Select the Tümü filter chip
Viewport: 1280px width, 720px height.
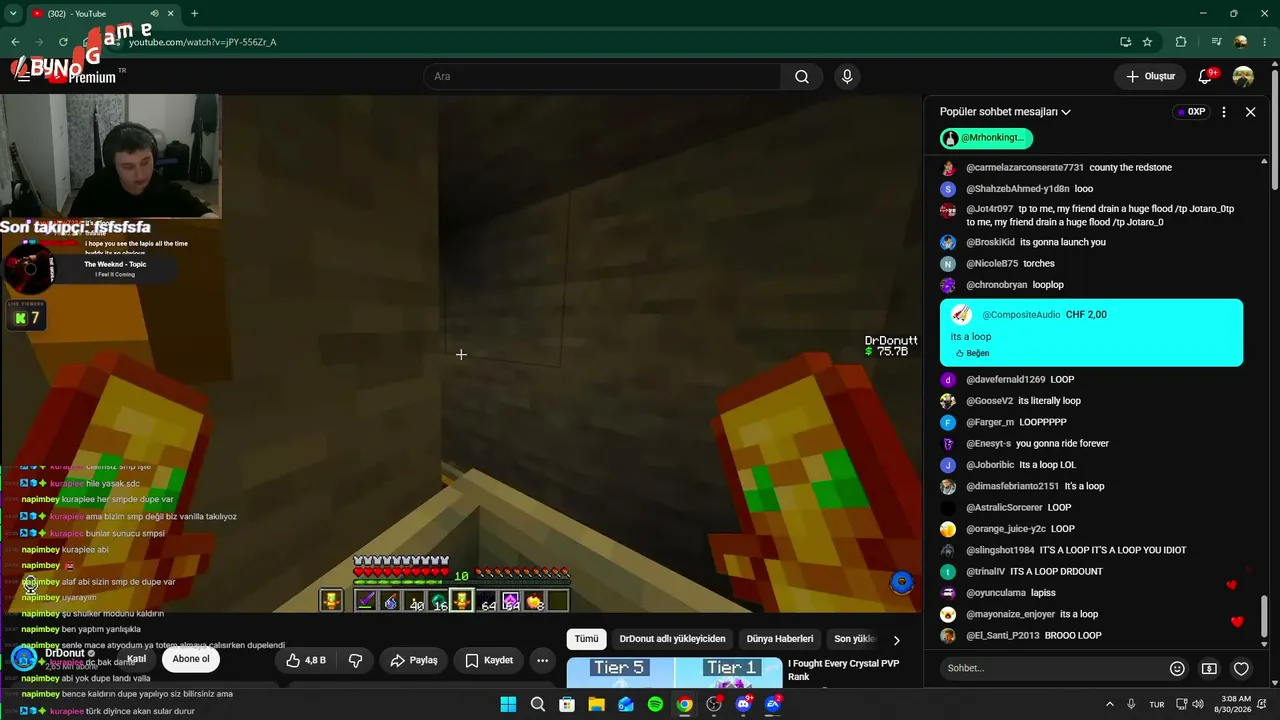586,639
